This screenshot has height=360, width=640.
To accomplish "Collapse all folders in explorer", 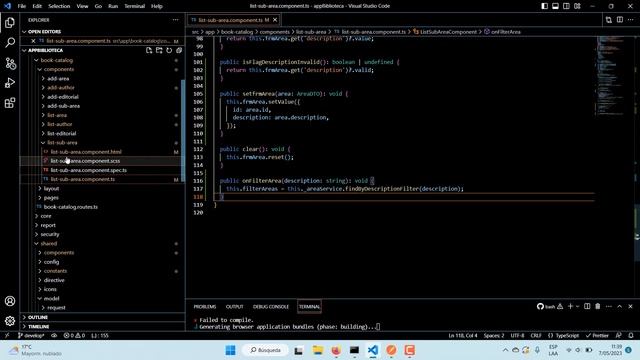I will point(179,50).
